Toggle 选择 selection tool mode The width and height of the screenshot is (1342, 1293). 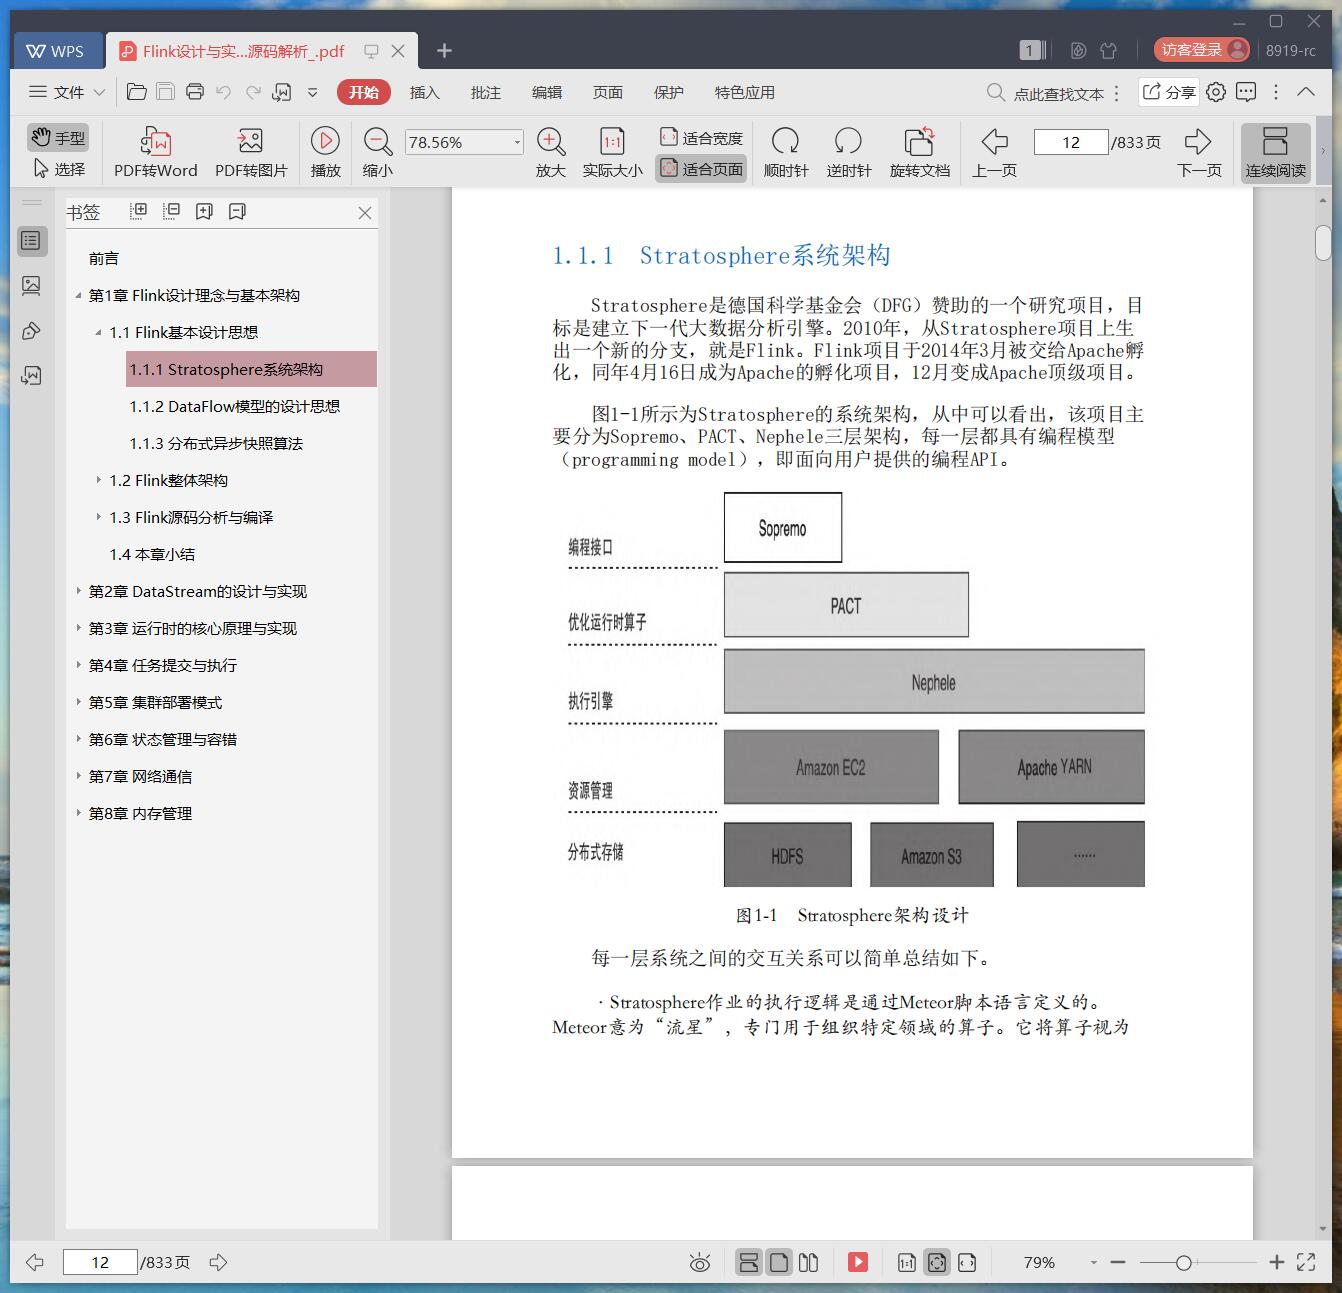[x=59, y=169]
